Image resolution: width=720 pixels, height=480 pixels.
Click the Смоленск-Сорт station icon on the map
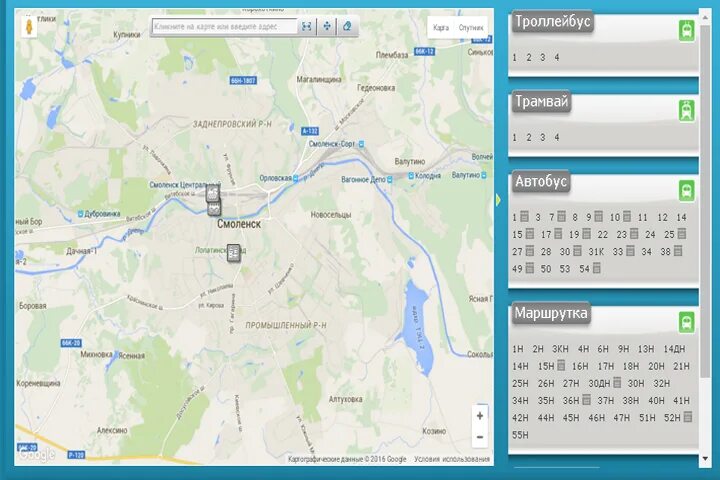tap(361, 144)
